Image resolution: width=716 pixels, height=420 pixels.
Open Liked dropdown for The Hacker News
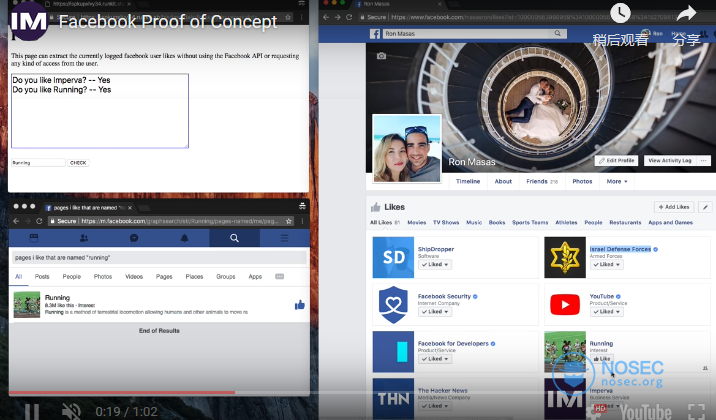click(x=435, y=406)
